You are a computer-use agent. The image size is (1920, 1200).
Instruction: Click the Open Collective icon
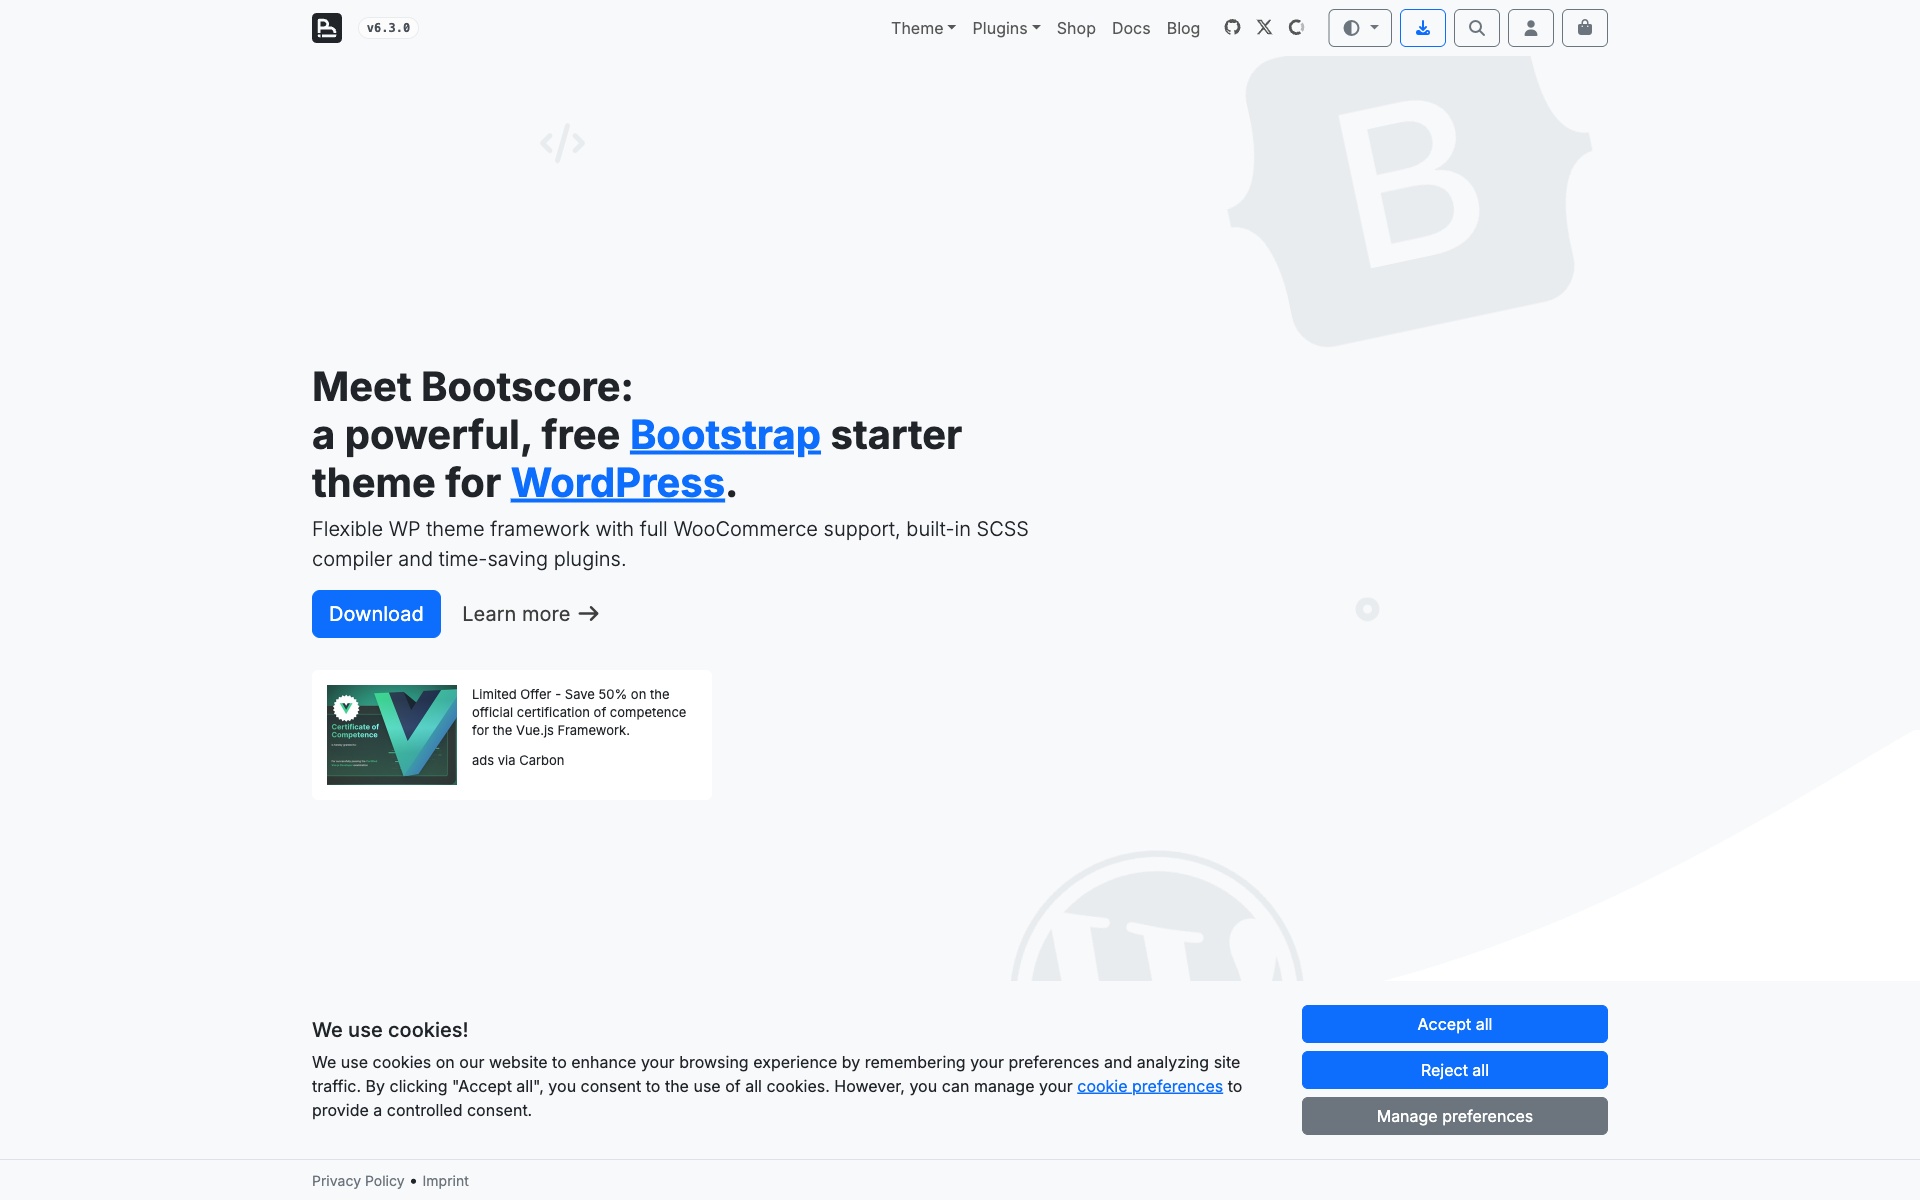click(1296, 28)
